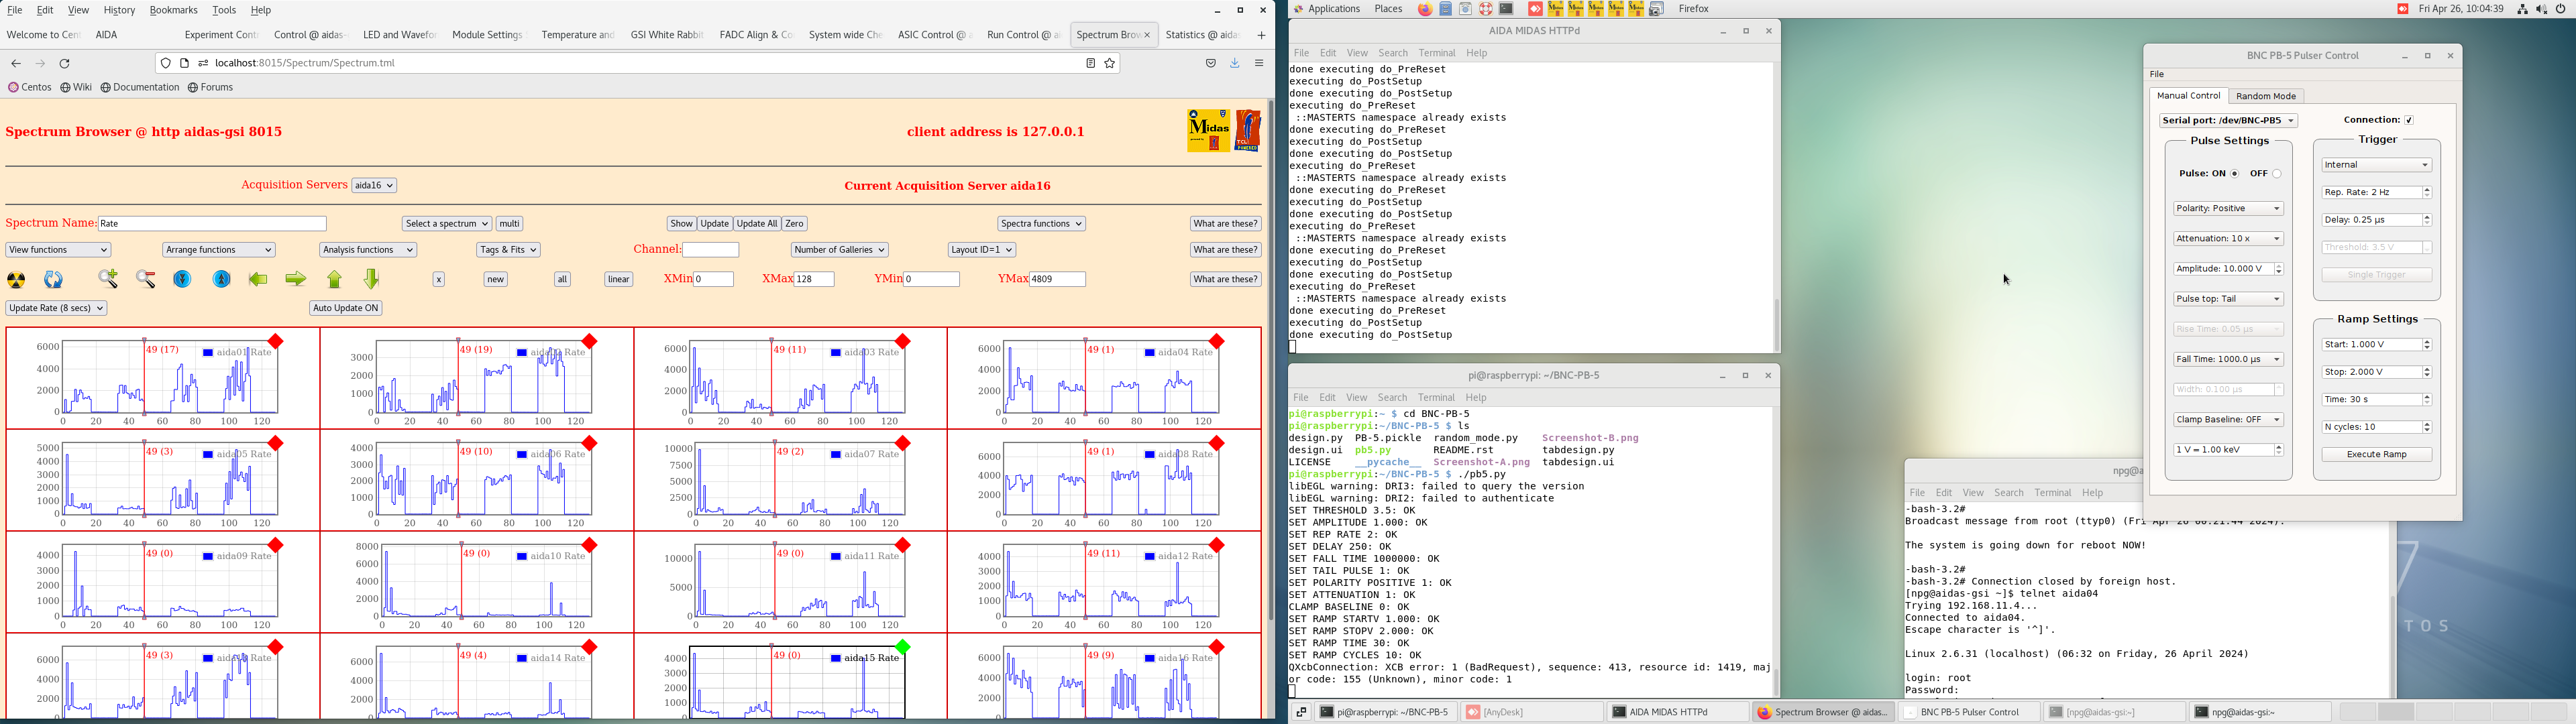Viewport: 2576px width, 724px height.
Task: Open the Analysis functions dropdown
Action: (368, 250)
